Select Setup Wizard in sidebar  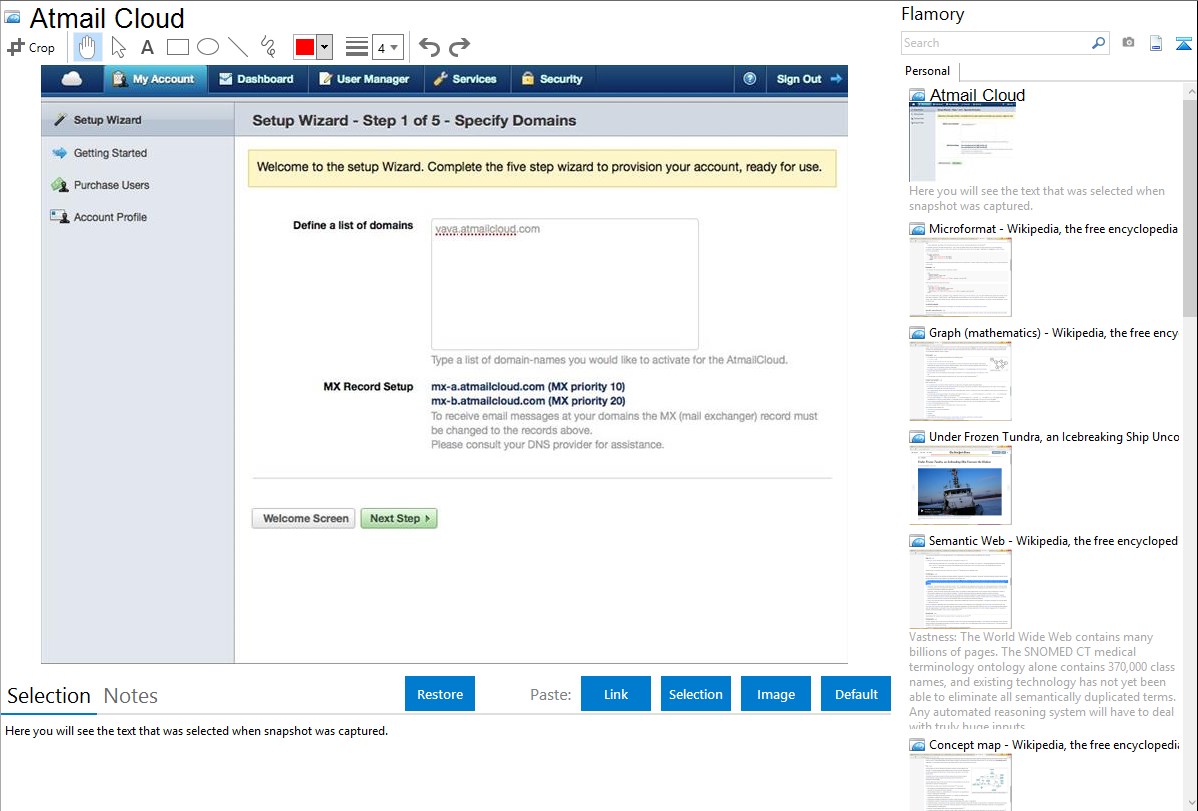pos(138,120)
